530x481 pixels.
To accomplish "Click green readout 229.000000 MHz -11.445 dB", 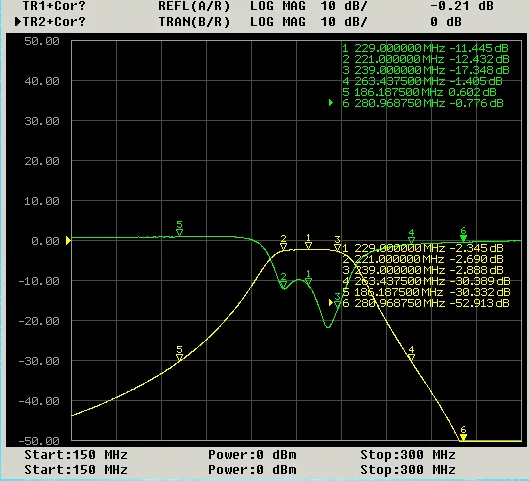I will pyautogui.click(x=425, y=48).
